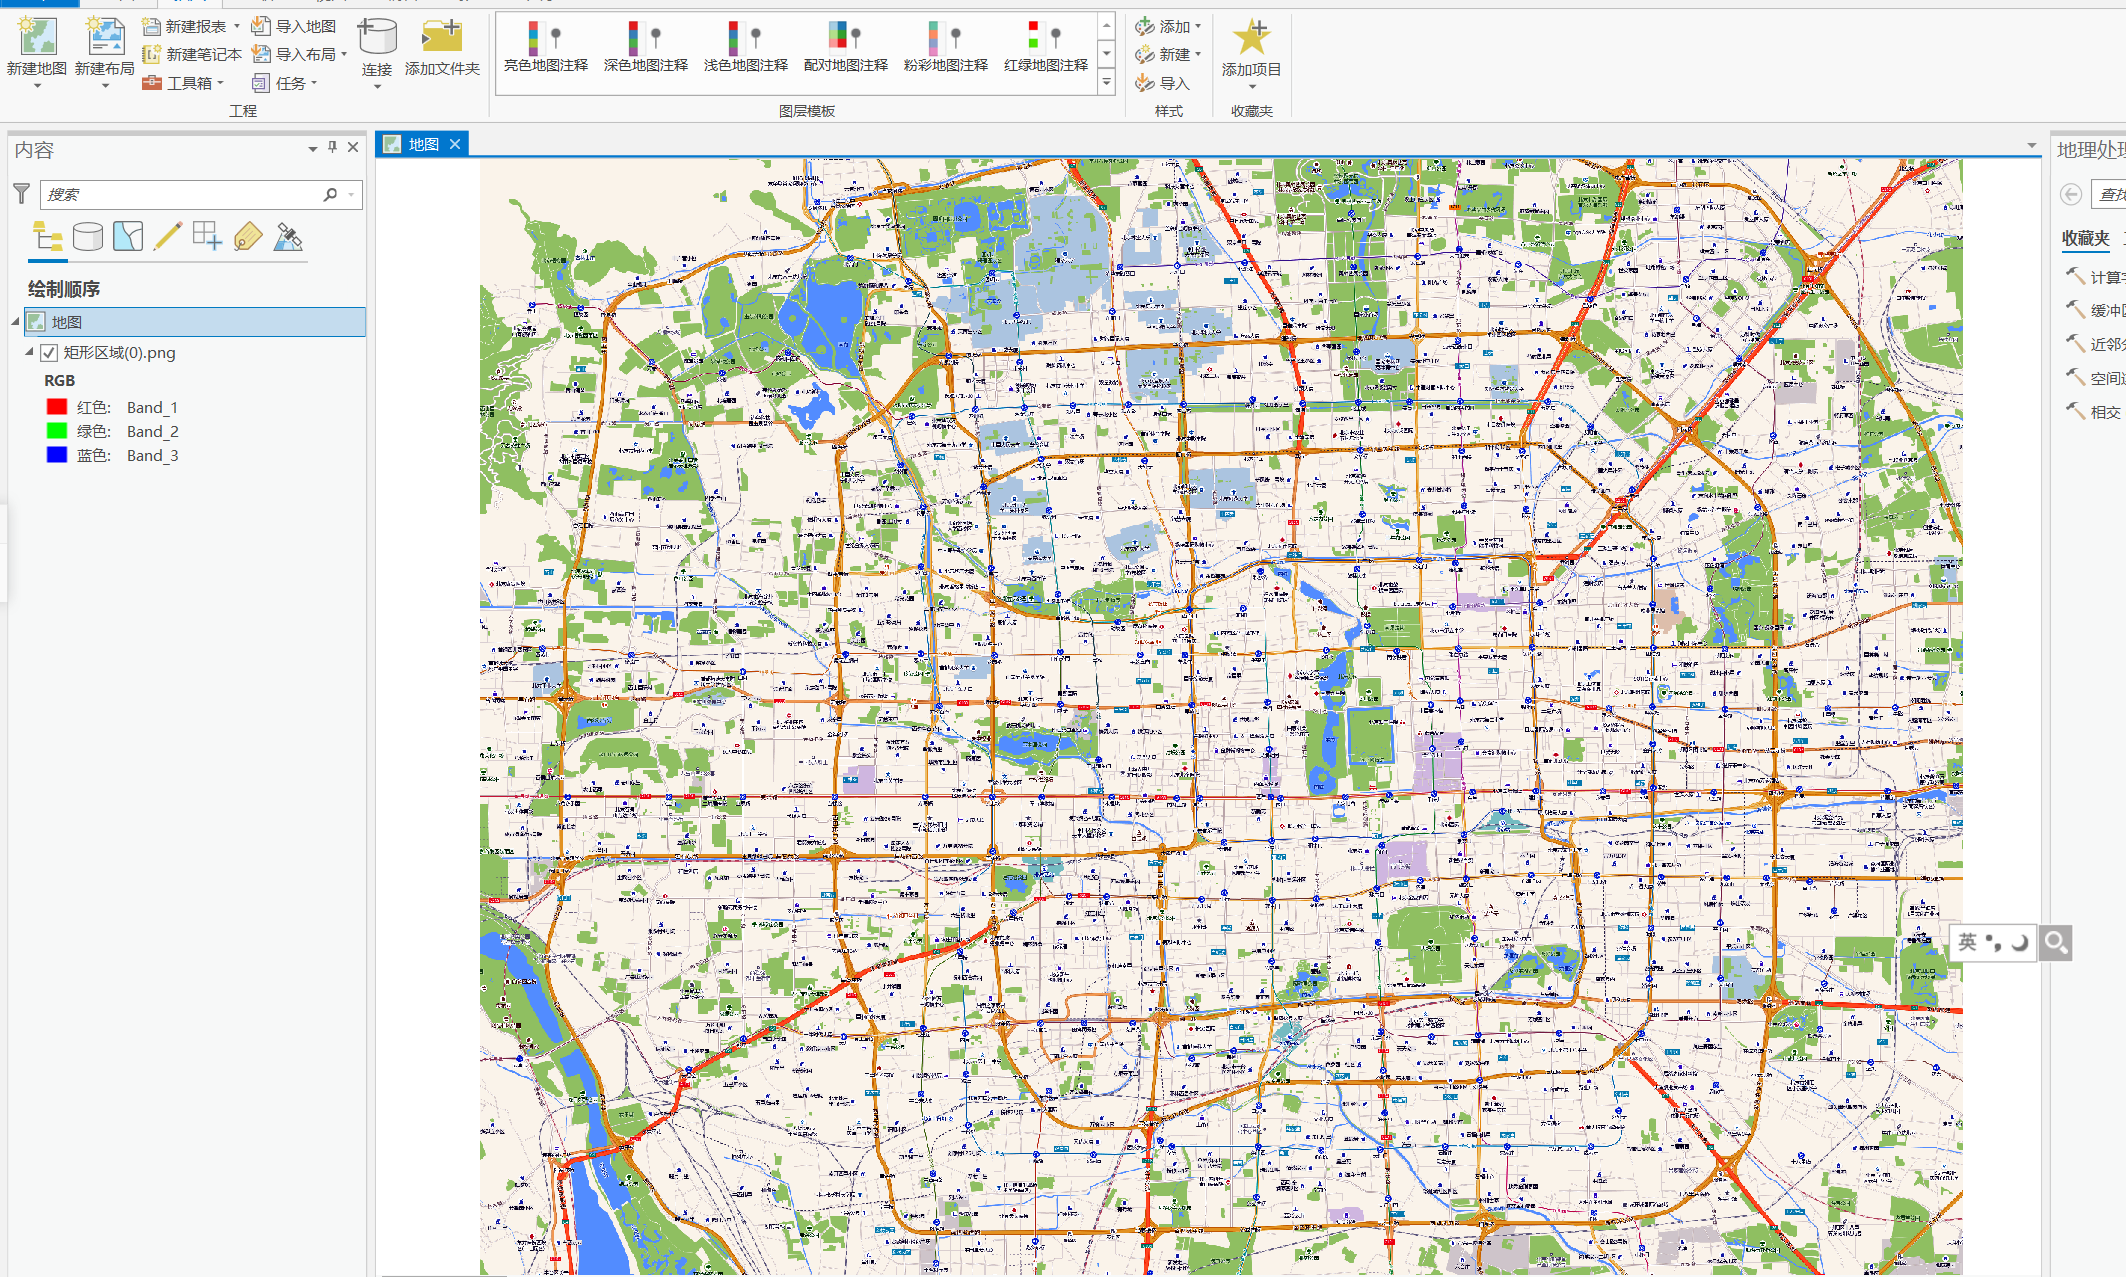
Task: Switch to List By Labeling tag view
Action: coord(248,237)
